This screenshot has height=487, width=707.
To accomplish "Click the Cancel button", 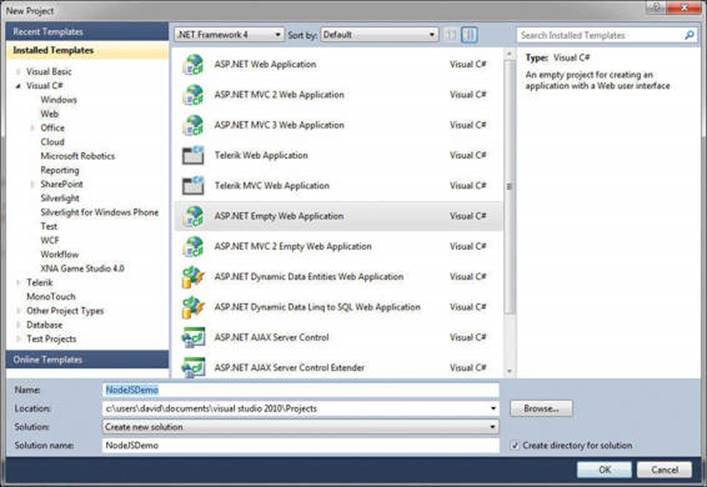I will pyautogui.click(x=664, y=469).
